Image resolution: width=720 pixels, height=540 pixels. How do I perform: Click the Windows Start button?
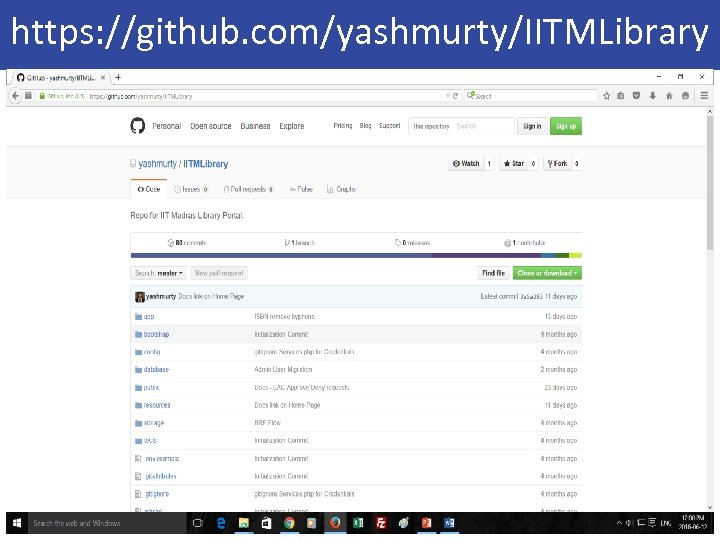17,523
